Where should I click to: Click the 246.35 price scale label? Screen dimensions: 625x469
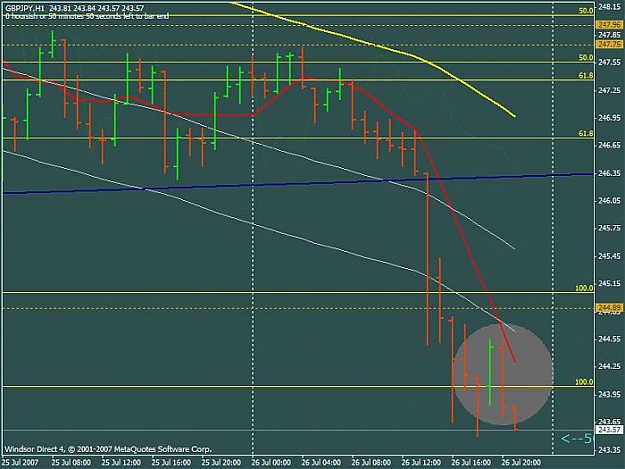tap(609, 173)
